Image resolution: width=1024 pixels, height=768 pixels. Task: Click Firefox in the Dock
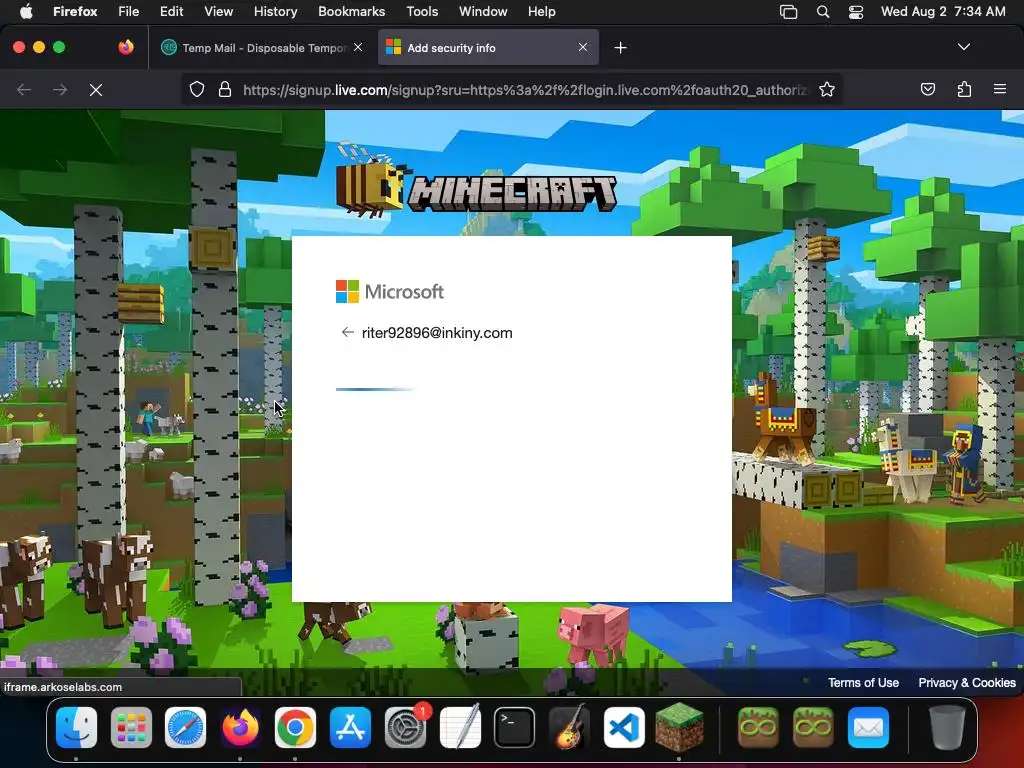coord(240,728)
